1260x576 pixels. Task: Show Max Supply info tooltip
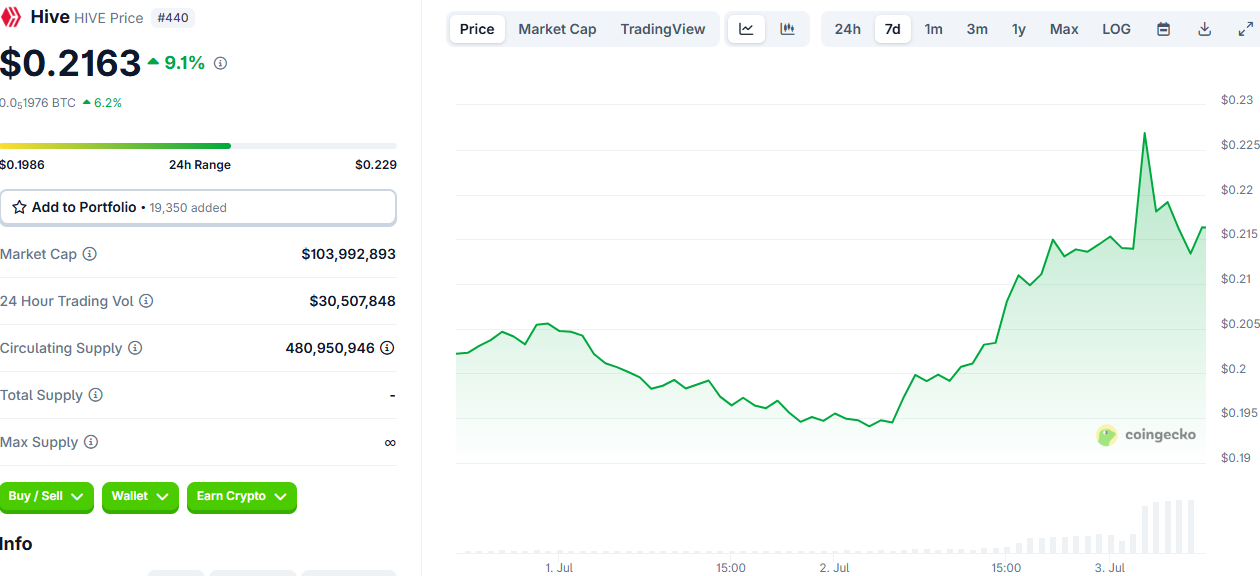click(91, 442)
